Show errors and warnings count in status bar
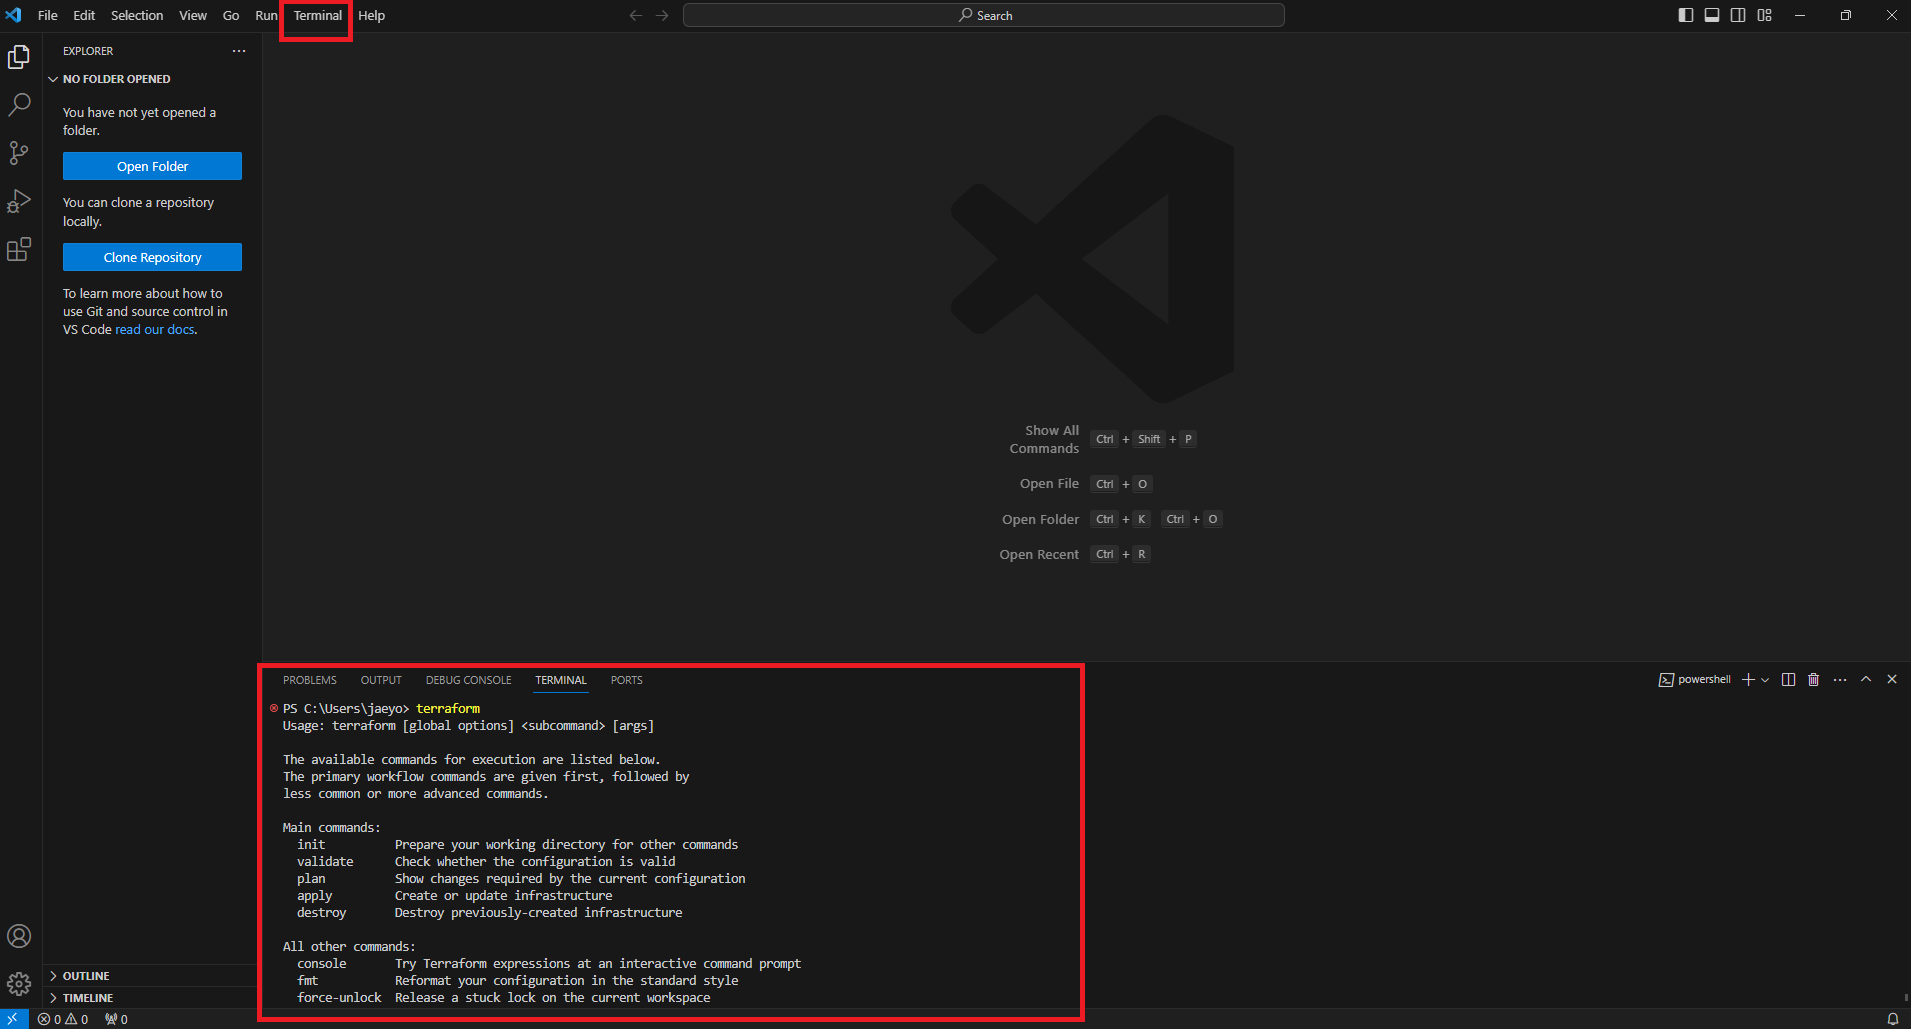Viewport: 1911px width, 1029px height. tap(63, 1019)
